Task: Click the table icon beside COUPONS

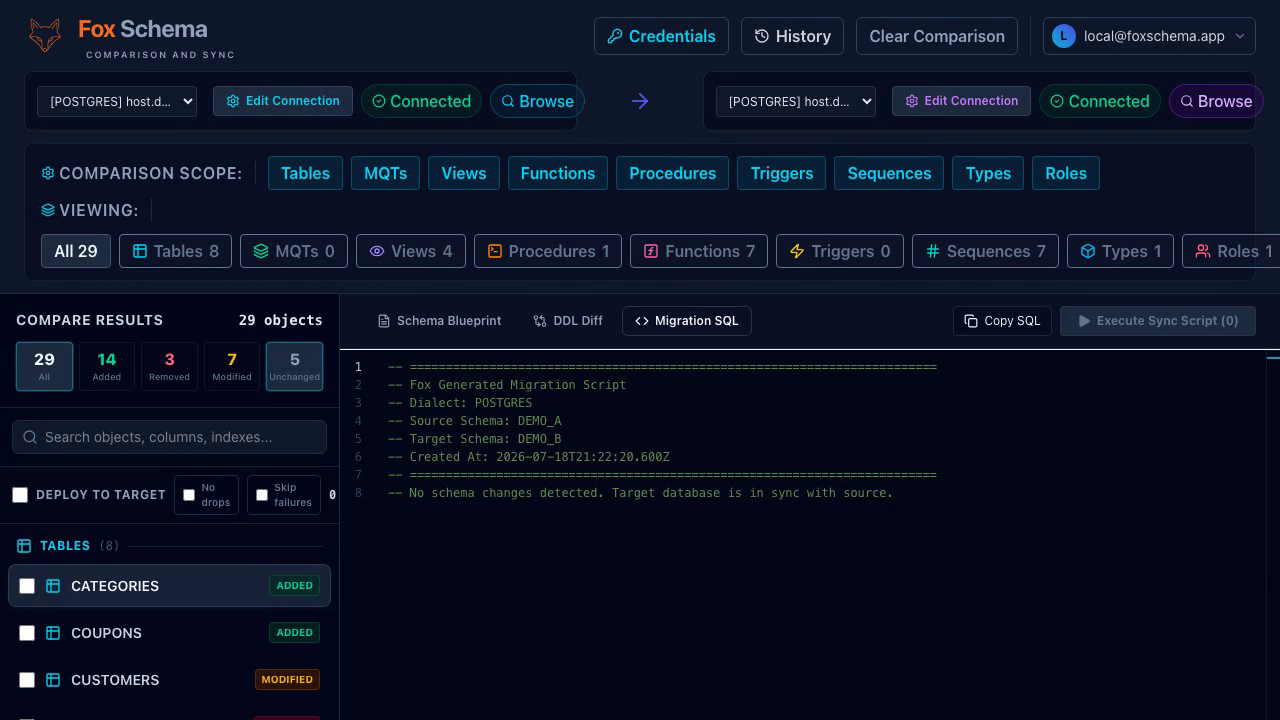Action: coord(53,633)
